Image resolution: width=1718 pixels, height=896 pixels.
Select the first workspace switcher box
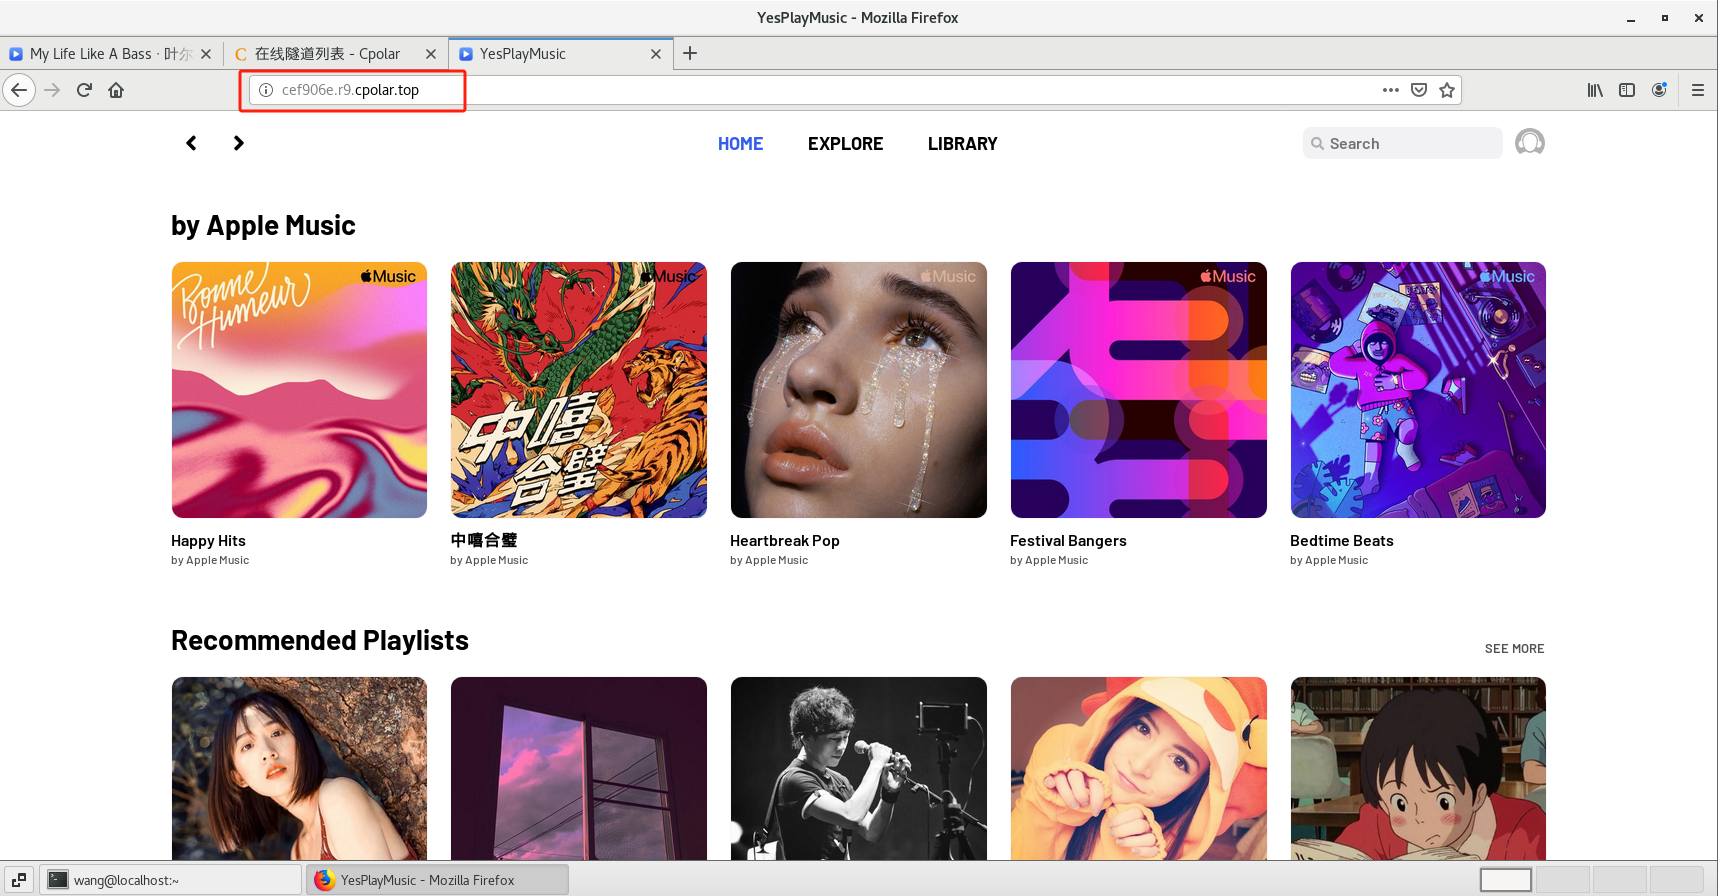pyautogui.click(x=1506, y=880)
